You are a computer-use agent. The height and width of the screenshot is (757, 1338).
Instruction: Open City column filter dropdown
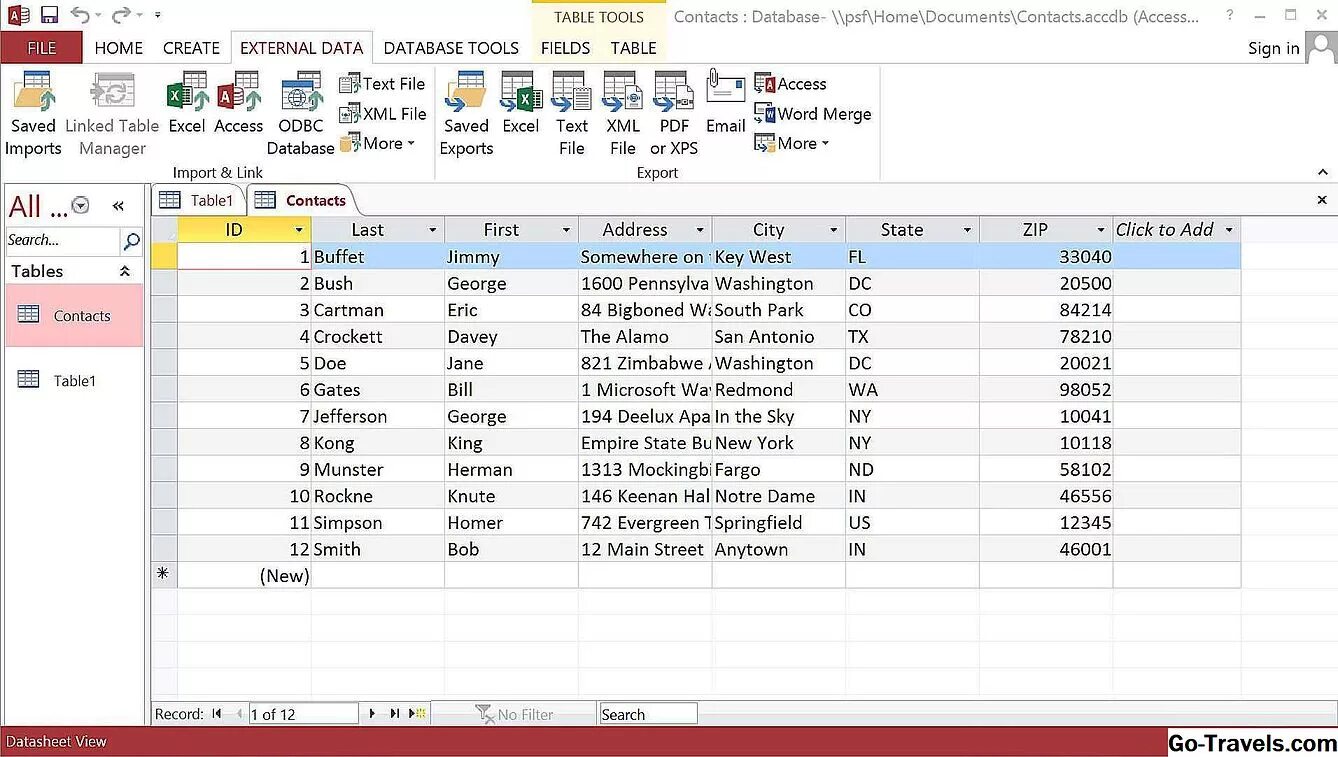[x=833, y=230]
